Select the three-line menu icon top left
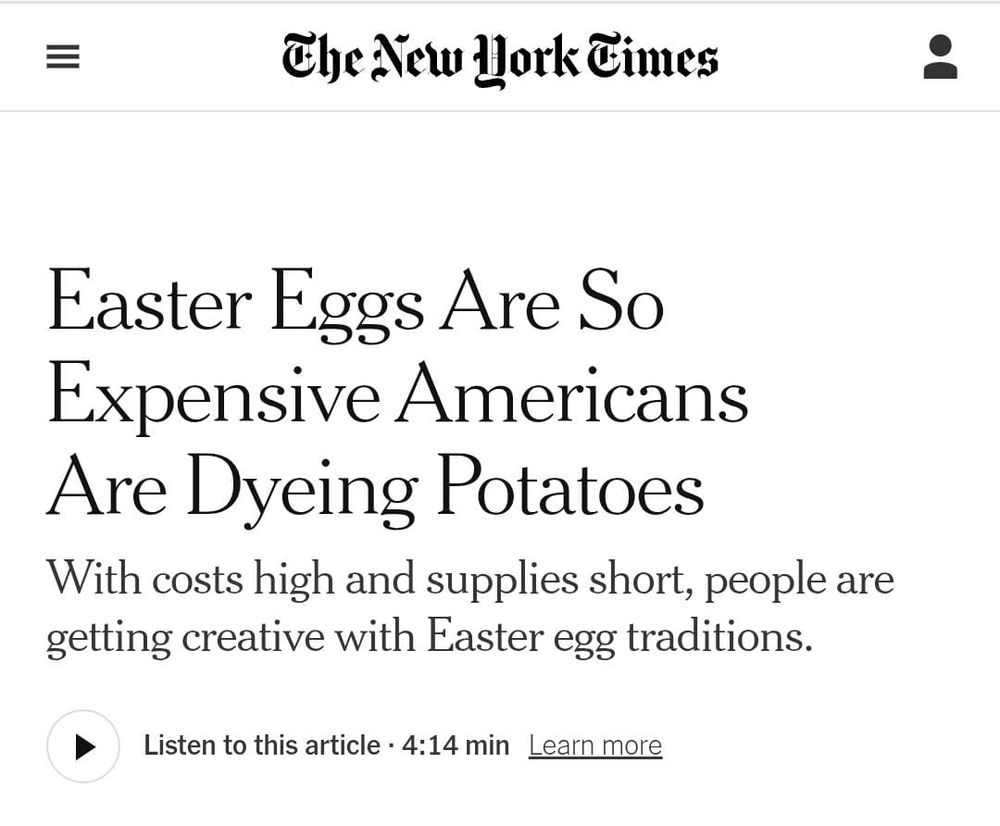The width and height of the screenshot is (1000, 826). point(63,57)
